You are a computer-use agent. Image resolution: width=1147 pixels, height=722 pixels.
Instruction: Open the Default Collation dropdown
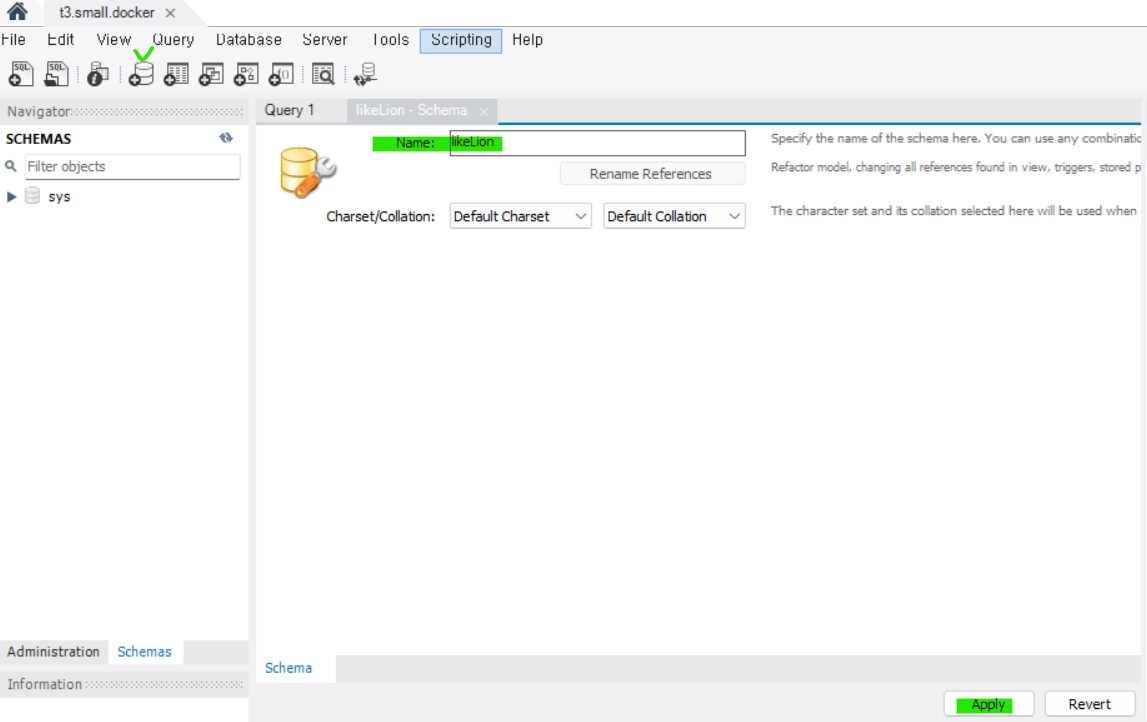[674, 216]
